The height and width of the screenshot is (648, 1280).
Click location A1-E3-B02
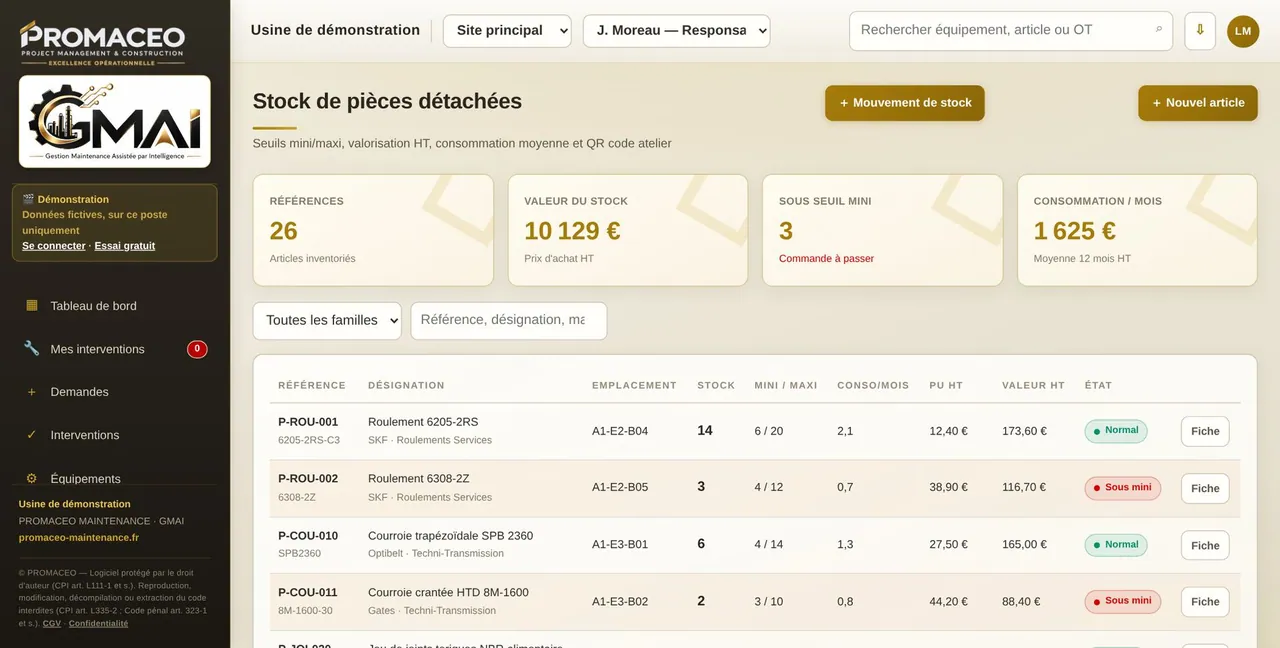pos(620,601)
